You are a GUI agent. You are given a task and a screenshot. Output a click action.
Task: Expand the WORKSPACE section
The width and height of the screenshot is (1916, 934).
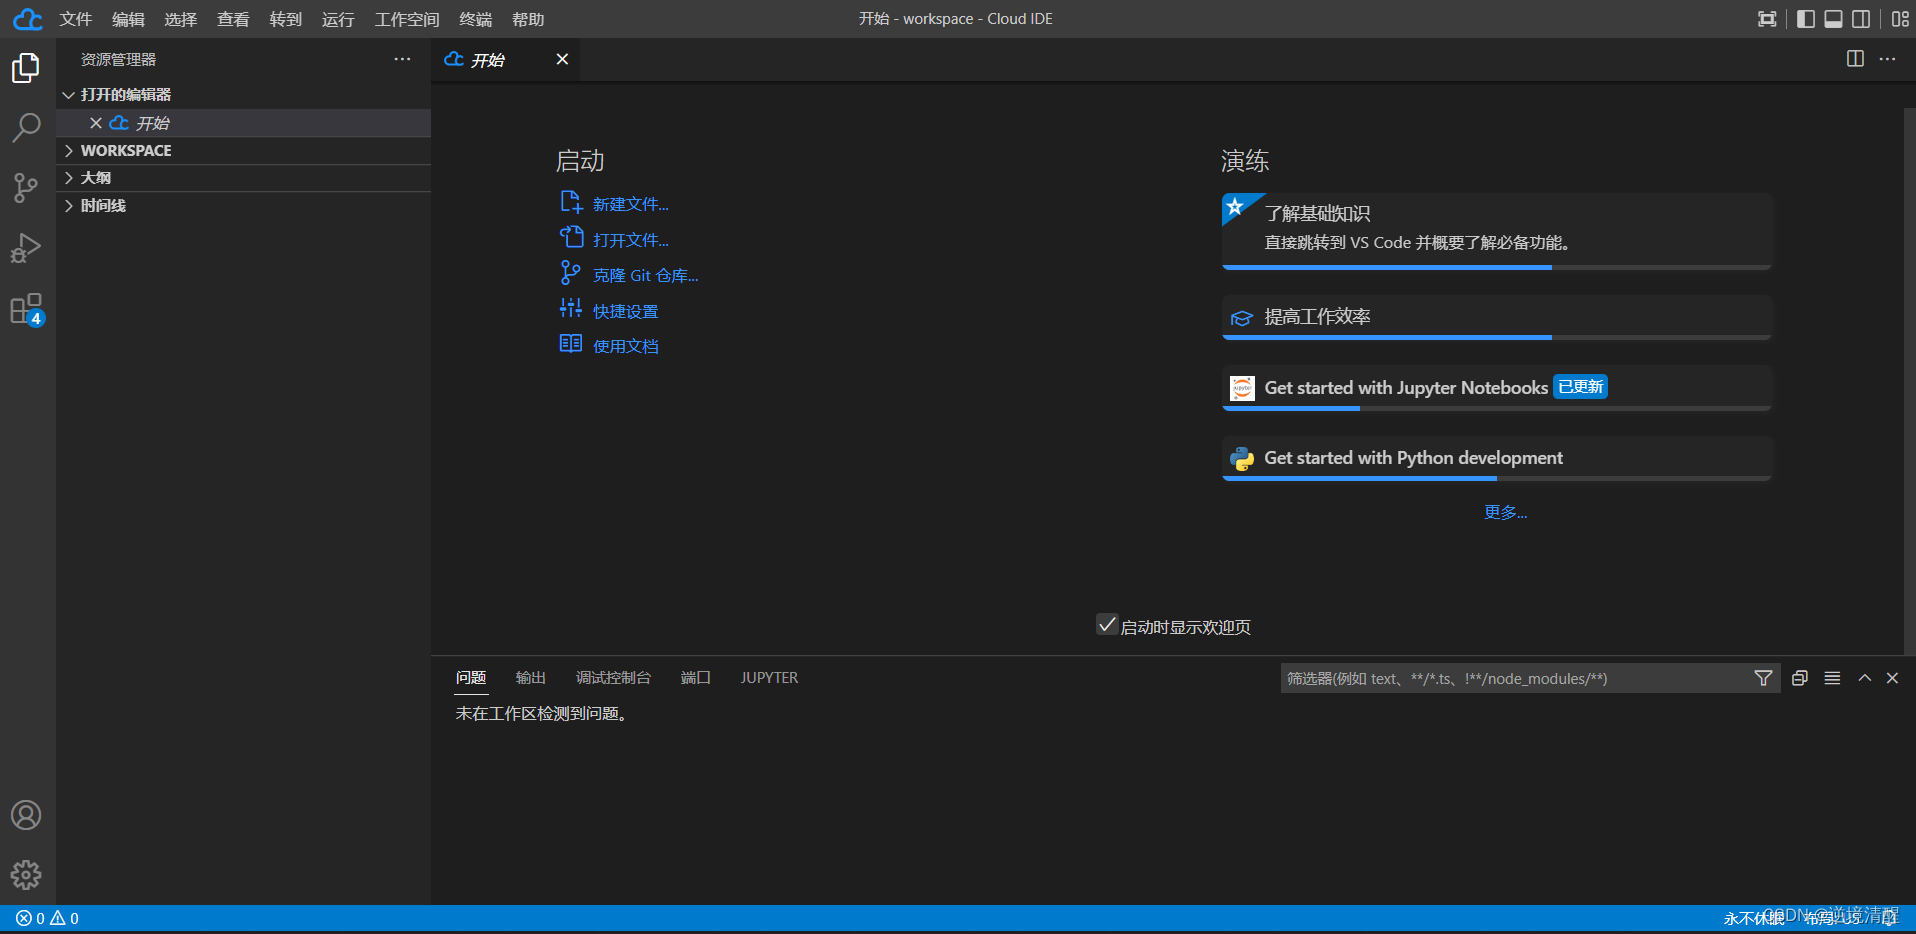[244, 151]
